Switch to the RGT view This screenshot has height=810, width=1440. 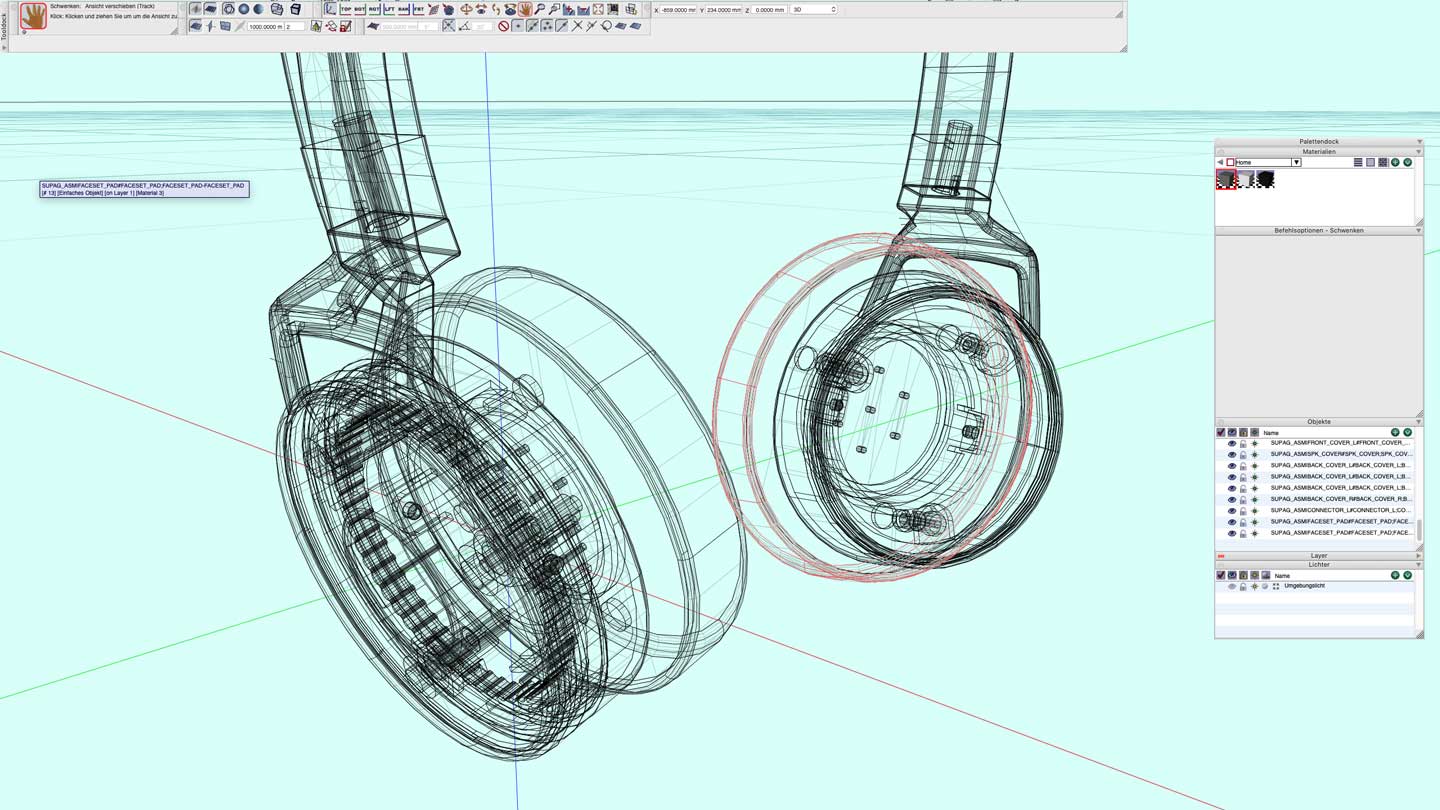[374, 9]
